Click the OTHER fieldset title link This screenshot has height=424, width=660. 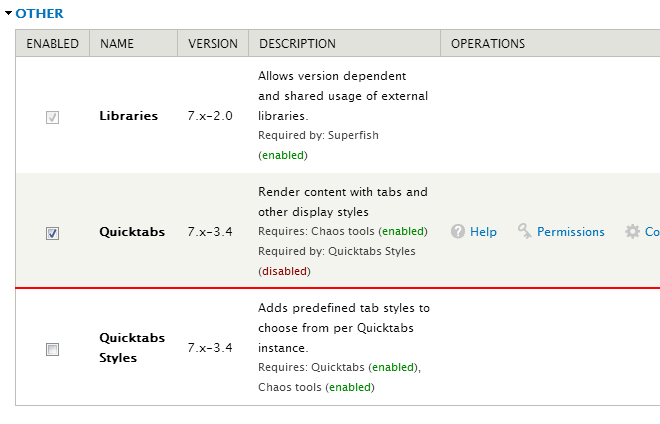(x=39, y=13)
